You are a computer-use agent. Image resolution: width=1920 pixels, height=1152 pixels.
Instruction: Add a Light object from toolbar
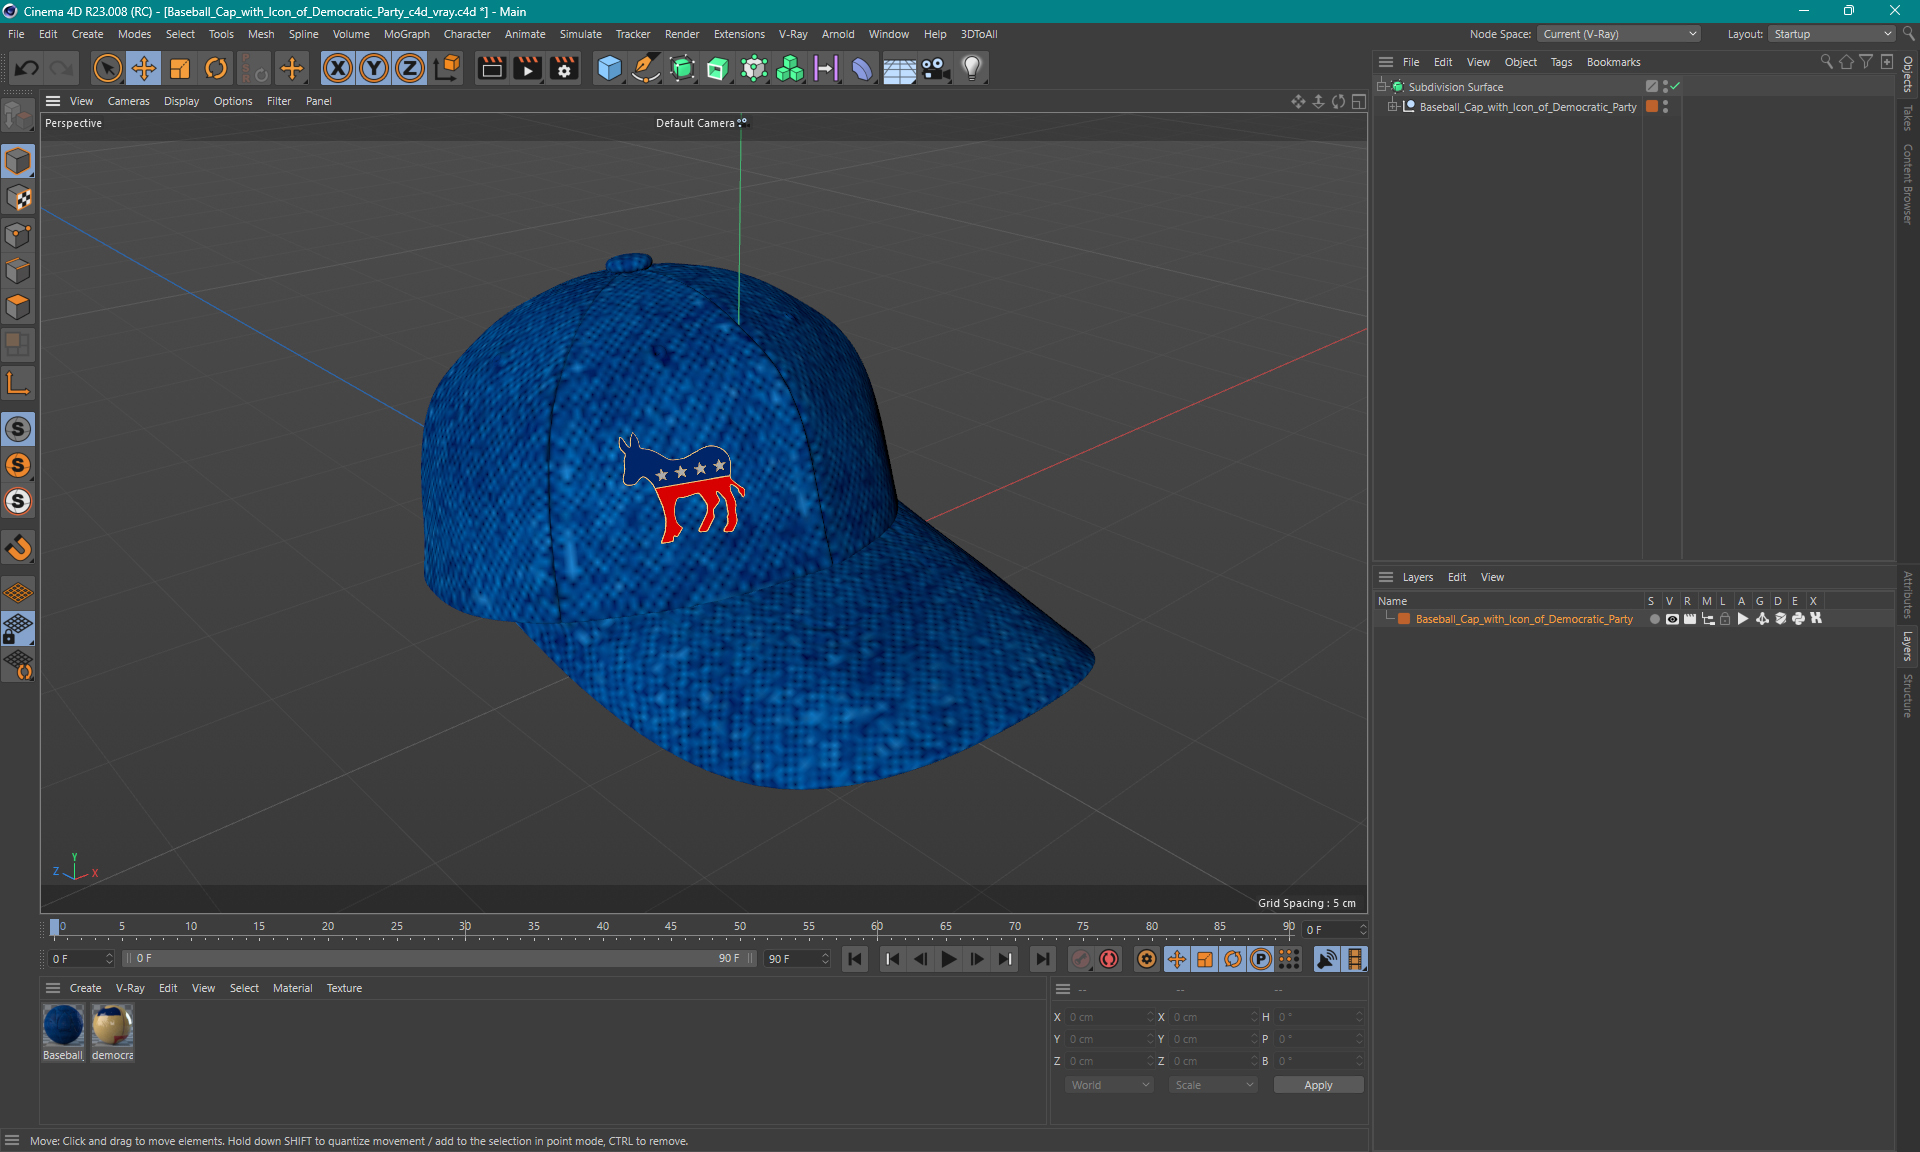(x=971, y=68)
